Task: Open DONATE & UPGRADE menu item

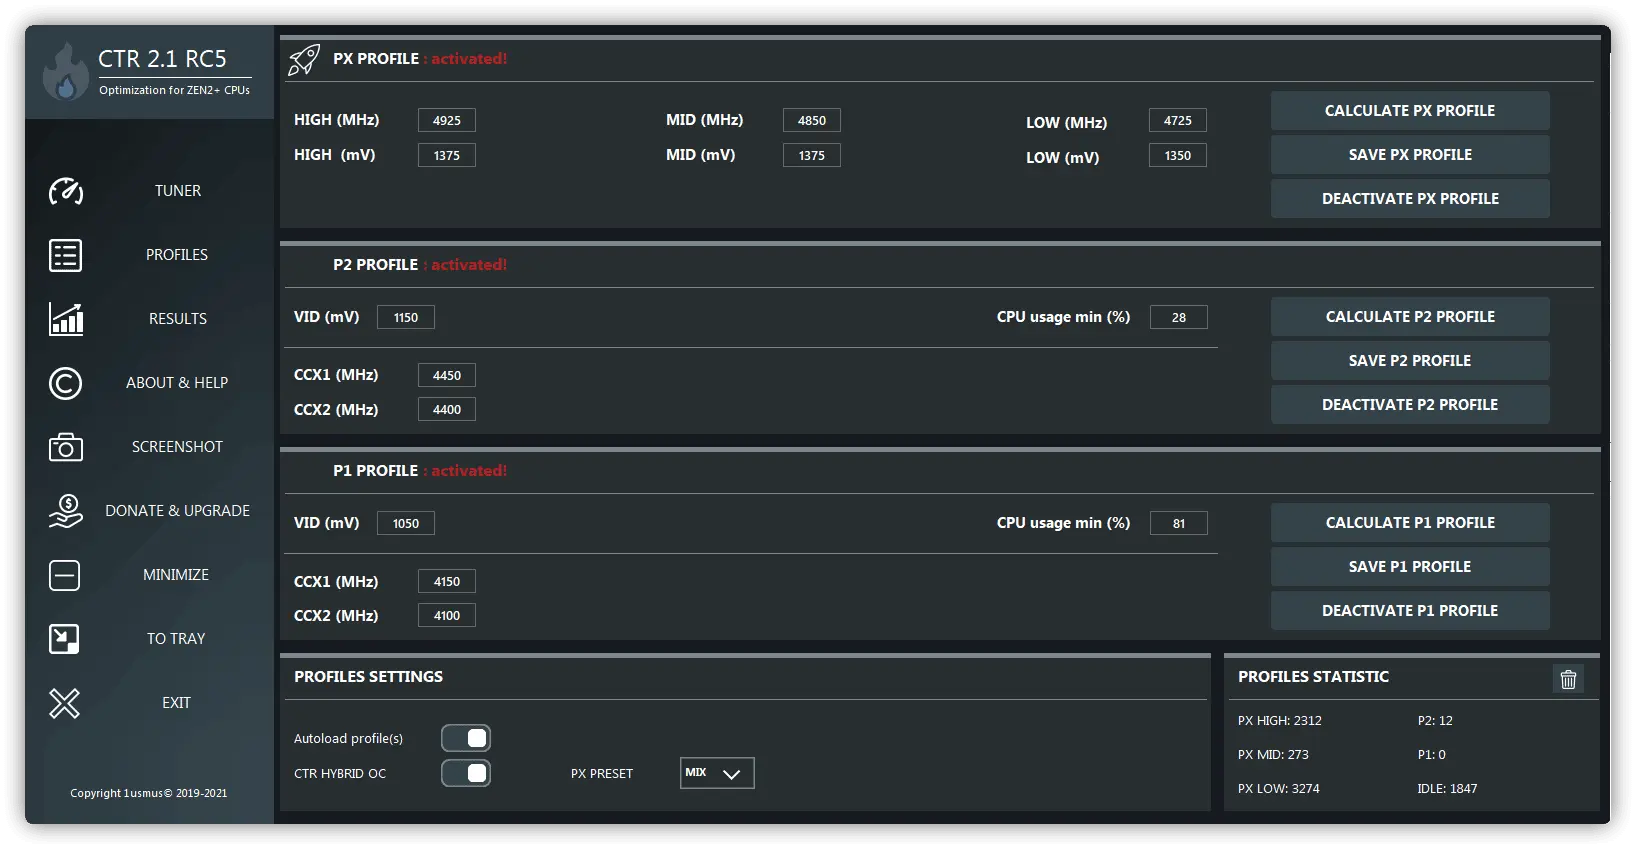Action: (178, 511)
